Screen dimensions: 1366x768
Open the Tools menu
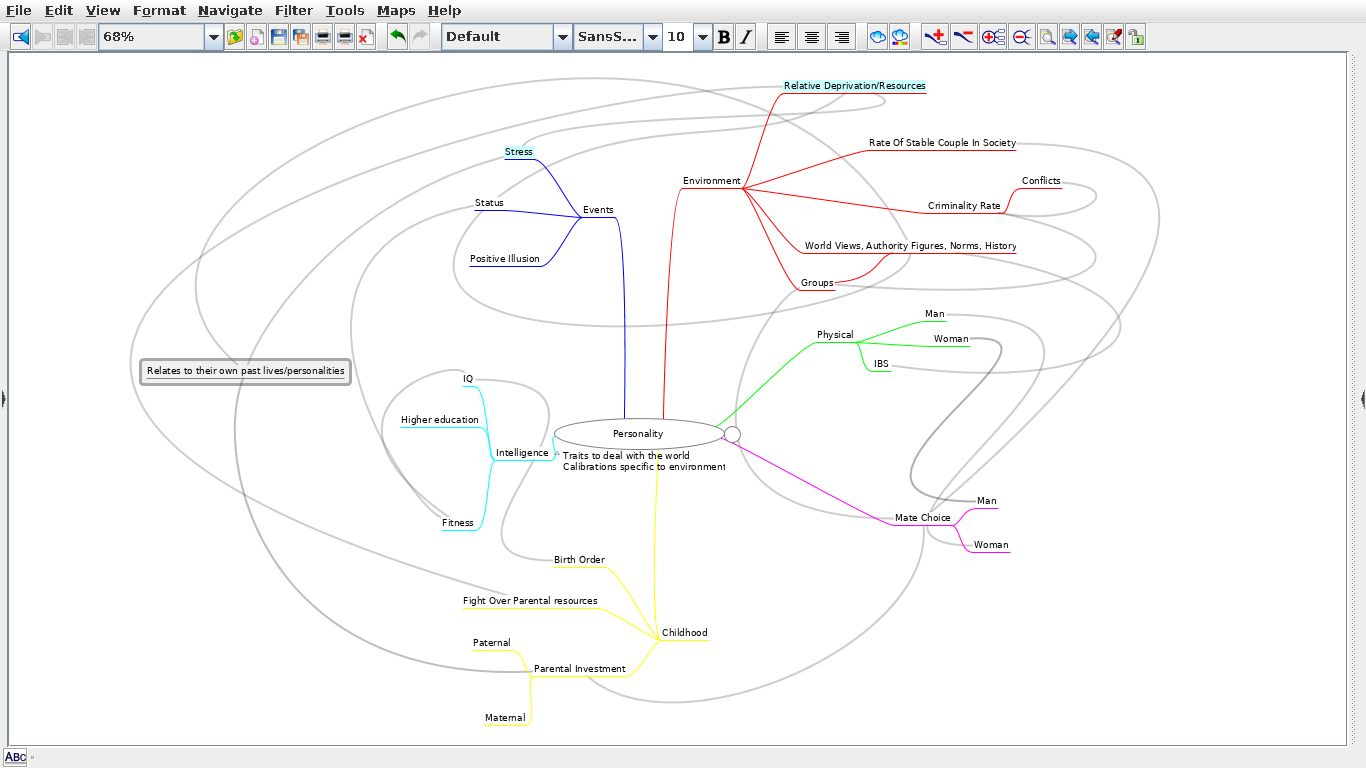pos(345,11)
